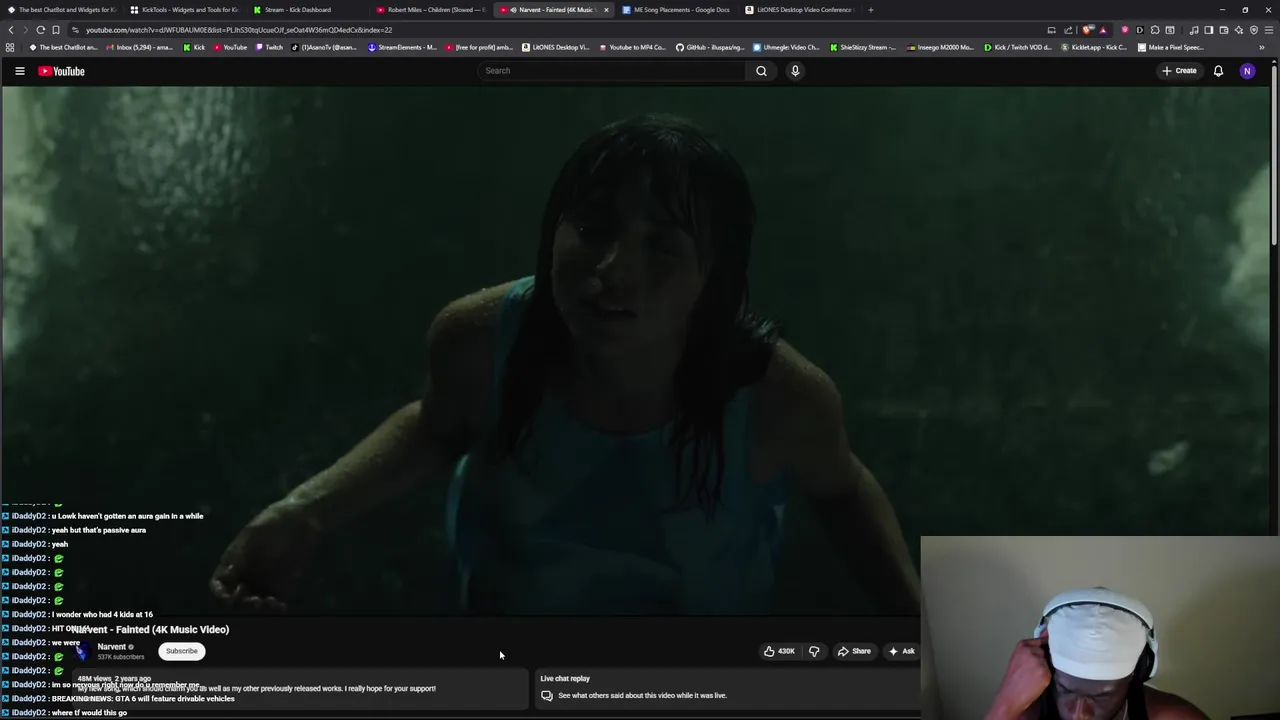Viewport: 1280px width, 720px height.
Task: Open the Twitch bookmark
Action: tap(269, 47)
